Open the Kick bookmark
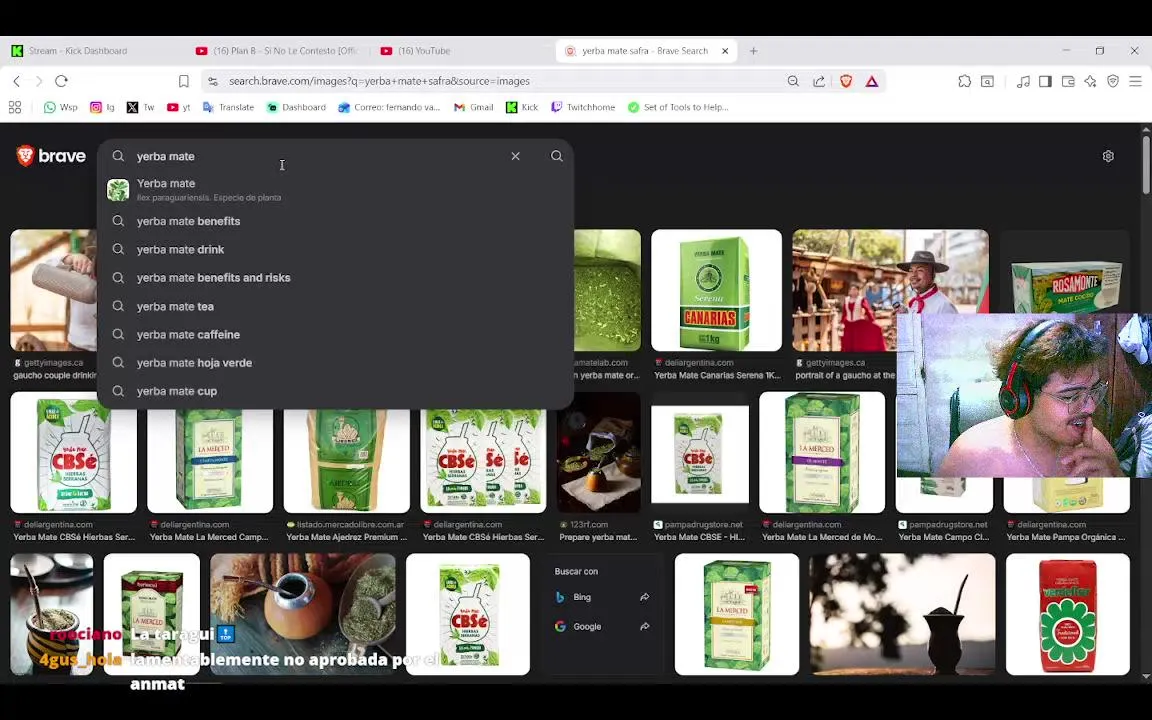The image size is (1152, 720). [522, 107]
